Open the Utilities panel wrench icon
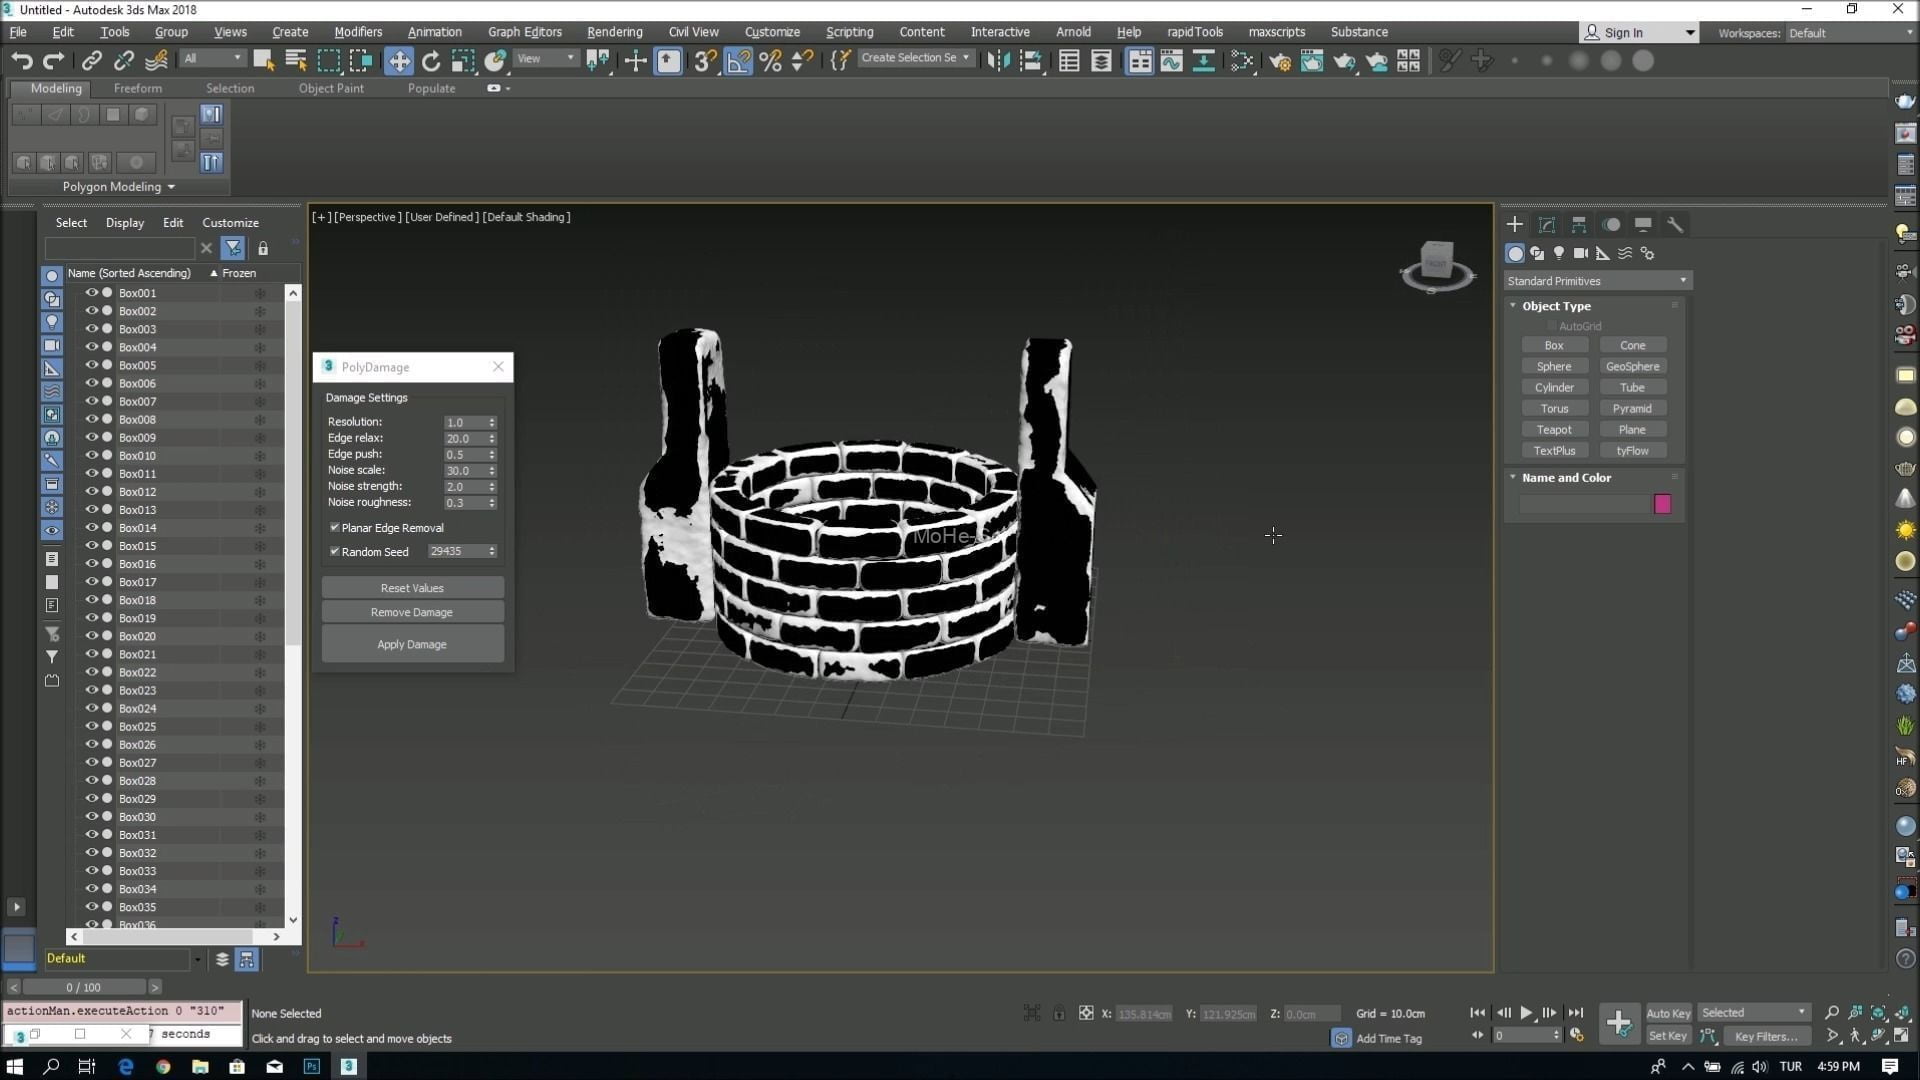This screenshot has width=1920, height=1080. [1675, 224]
